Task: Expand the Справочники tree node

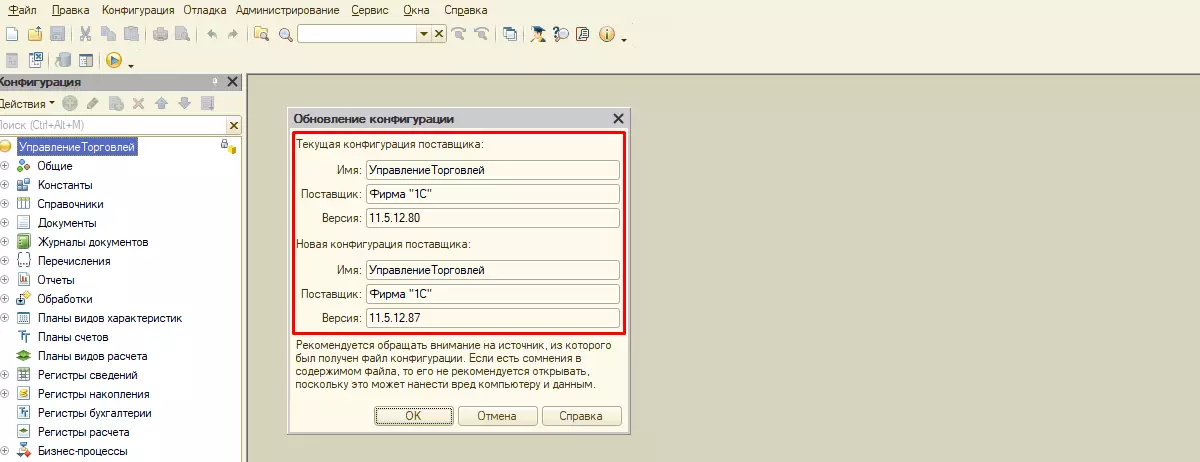Action: (x=4, y=204)
